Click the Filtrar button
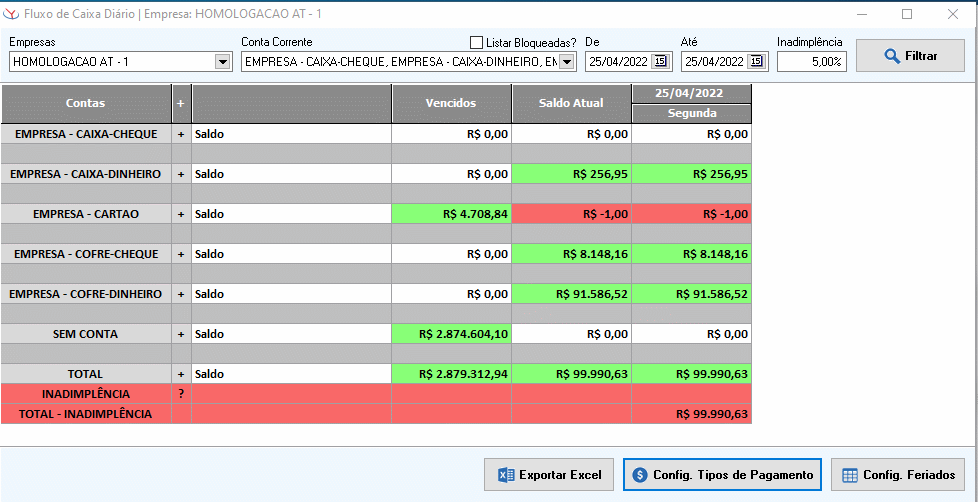The height and width of the screenshot is (502, 978). (x=911, y=56)
